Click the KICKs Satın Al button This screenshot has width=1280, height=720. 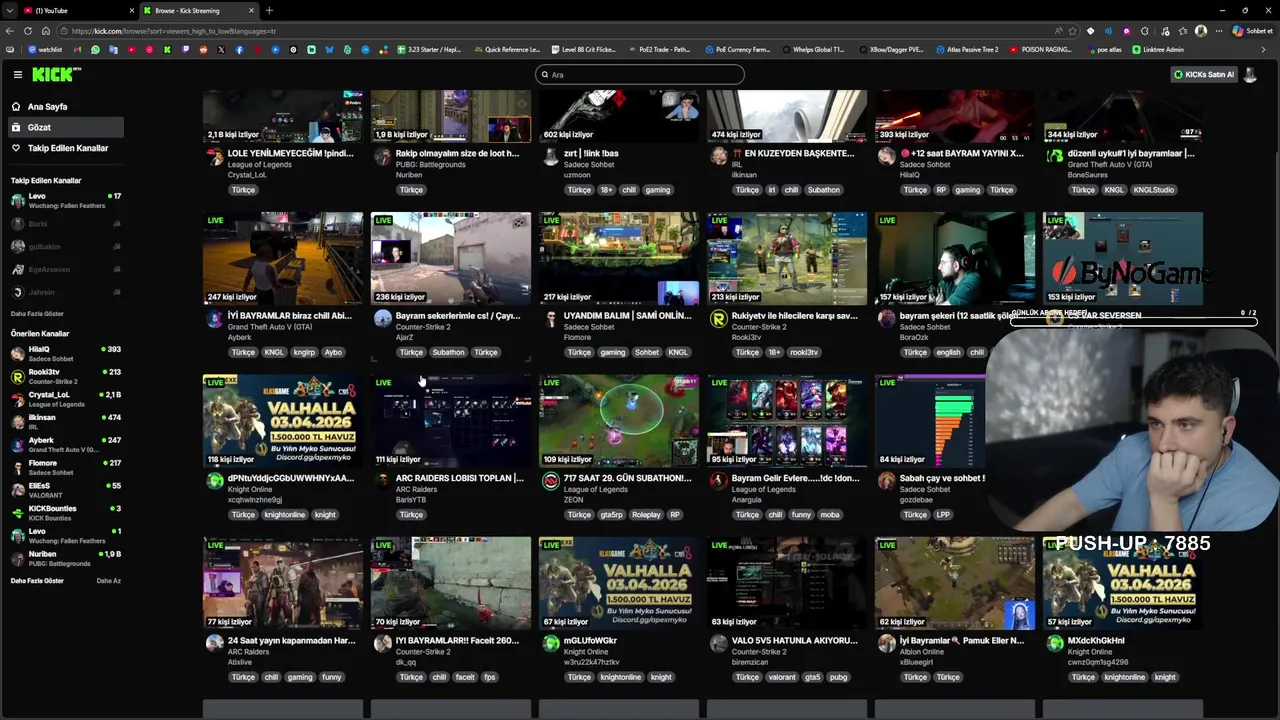click(x=1204, y=74)
